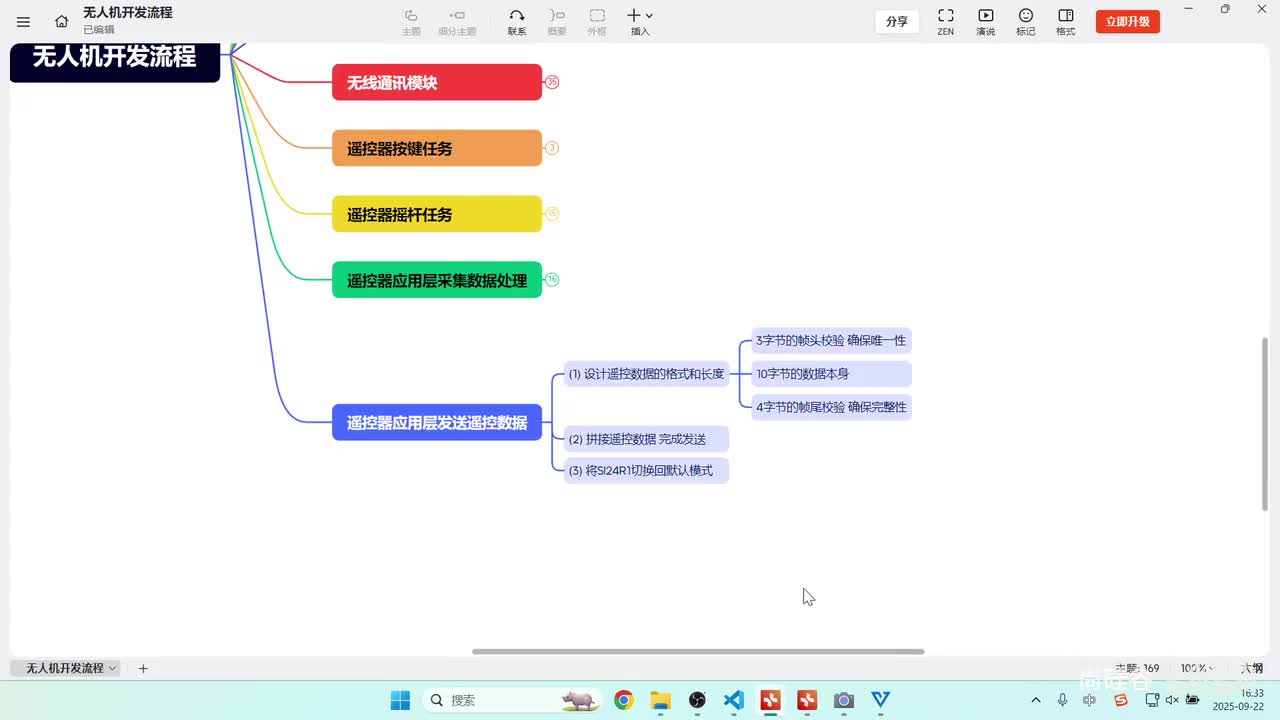The height and width of the screenshot is (720, 1280).
Task: Click the Share (分享) button
Action: tap(897, 21)
